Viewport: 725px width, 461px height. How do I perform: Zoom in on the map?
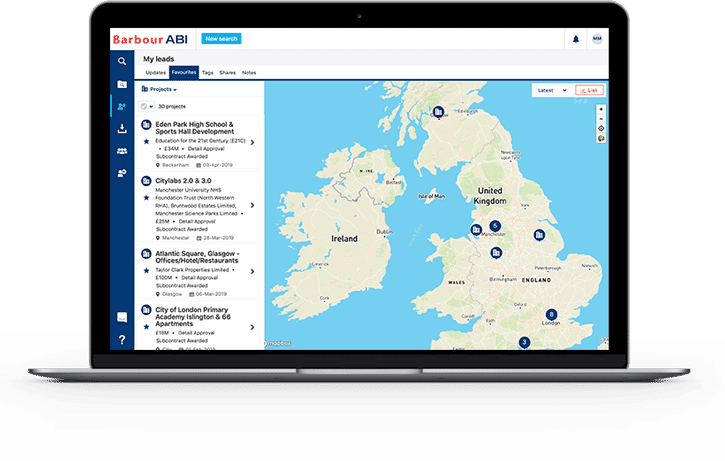pos(601,110)
